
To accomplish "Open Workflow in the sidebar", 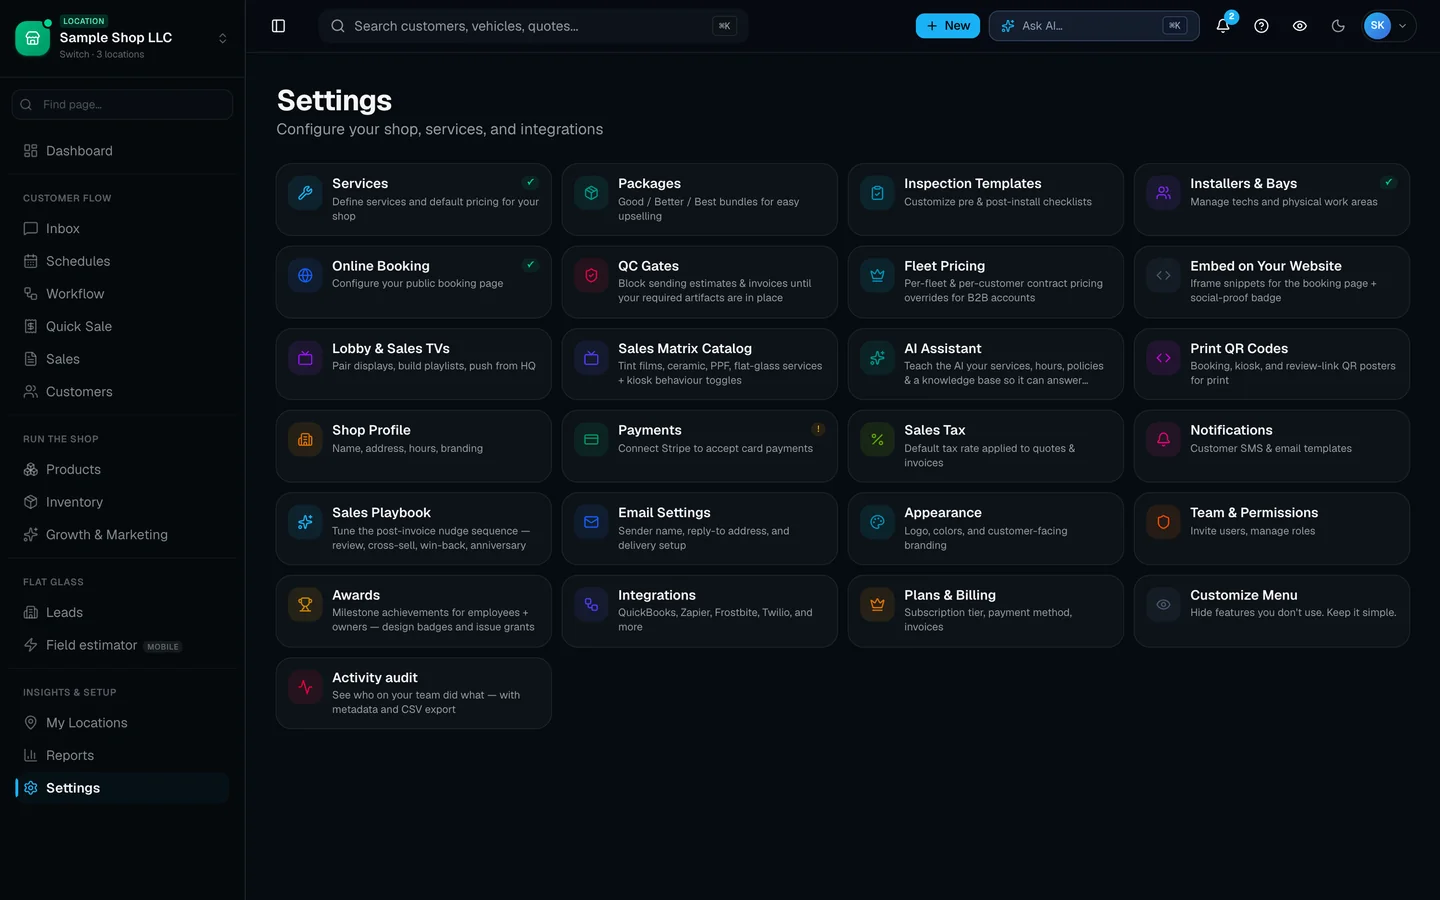I will tap(122, 294).
